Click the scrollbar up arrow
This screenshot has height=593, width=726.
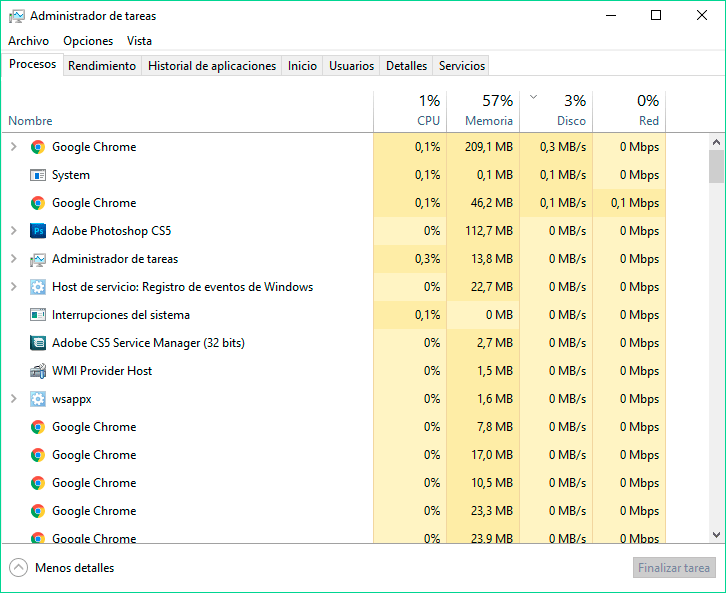pos(716,142)
